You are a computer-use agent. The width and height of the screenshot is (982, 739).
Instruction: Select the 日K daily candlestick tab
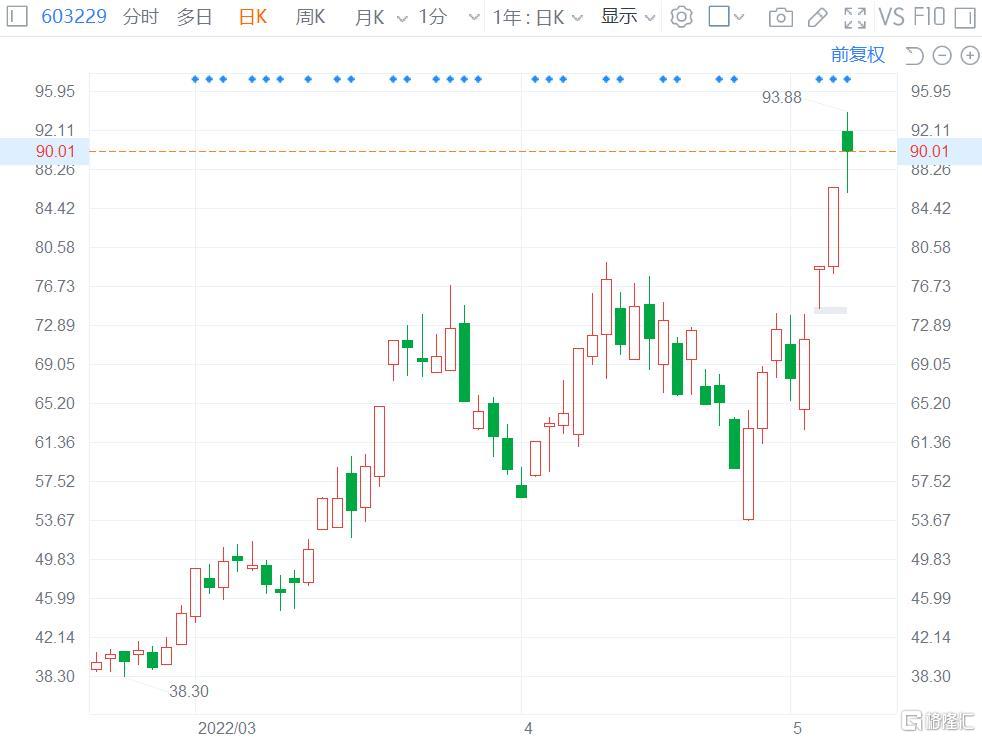point(252,16)
